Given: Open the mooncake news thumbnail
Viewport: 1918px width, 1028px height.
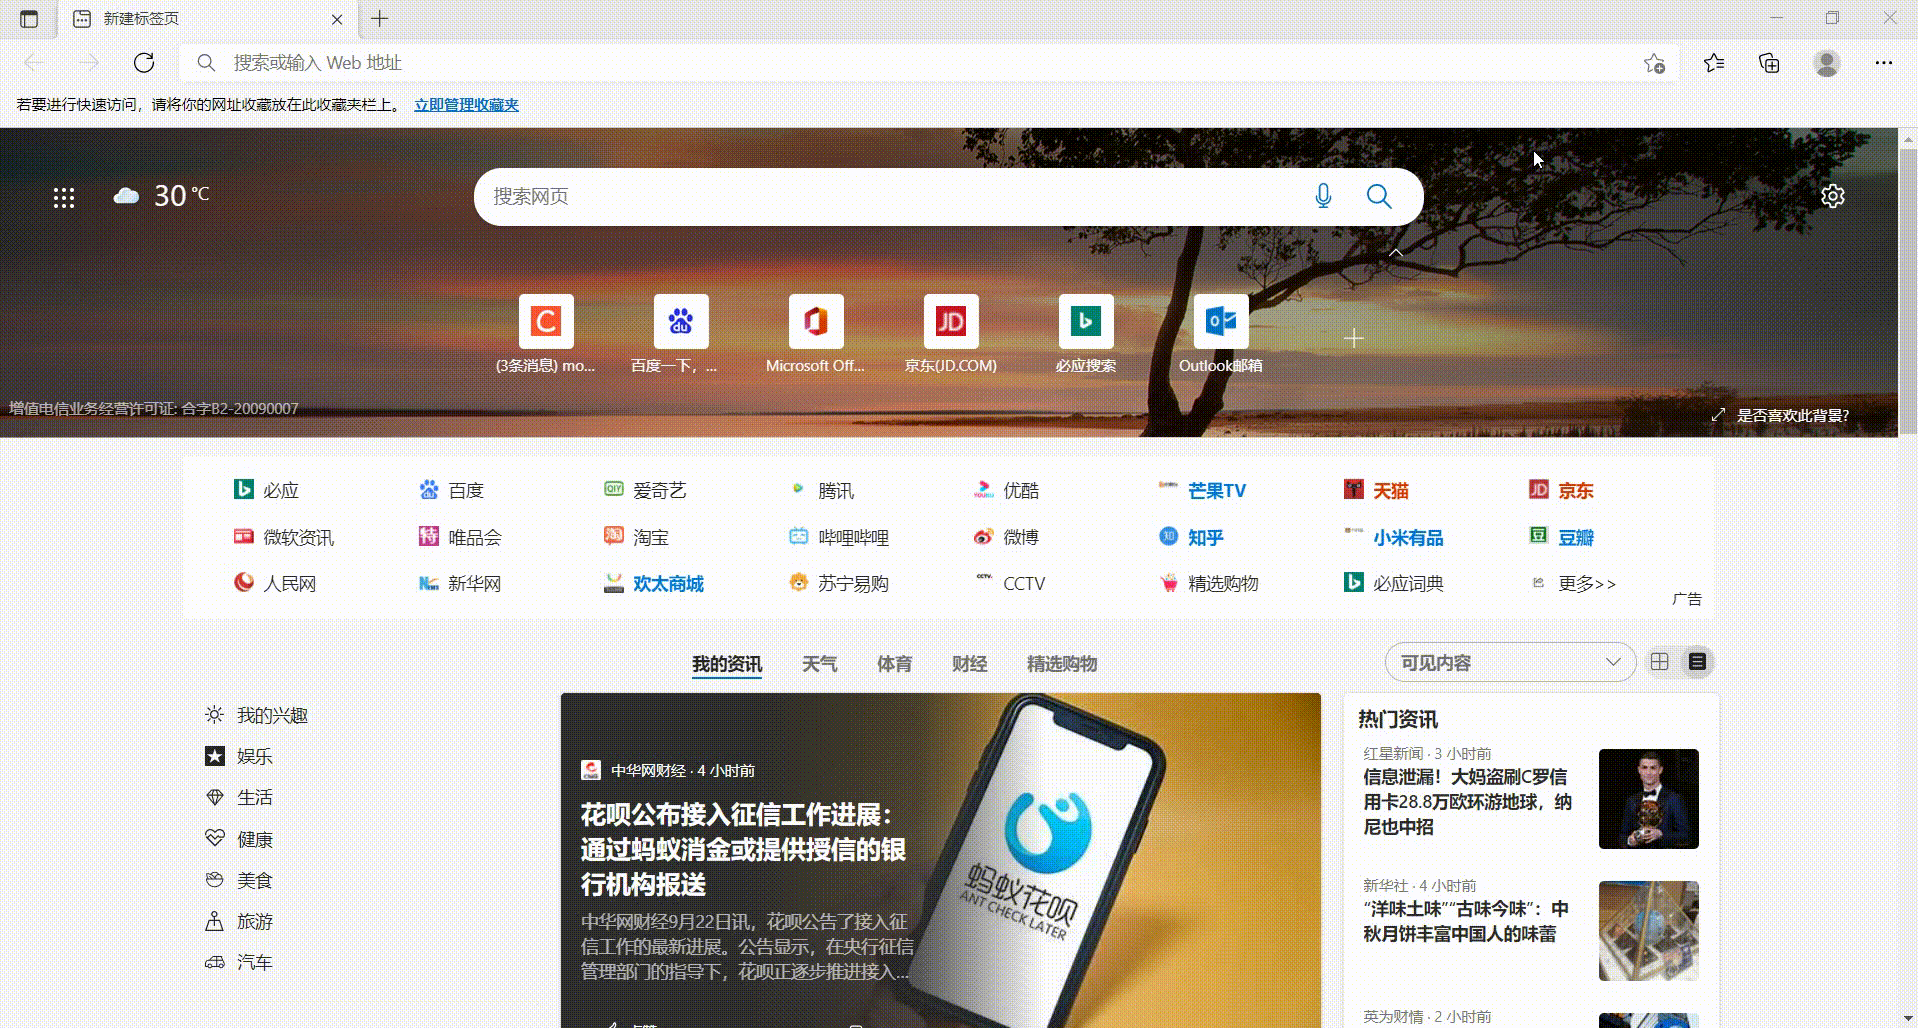Looking at the screenshot, I should (1648, 931).
